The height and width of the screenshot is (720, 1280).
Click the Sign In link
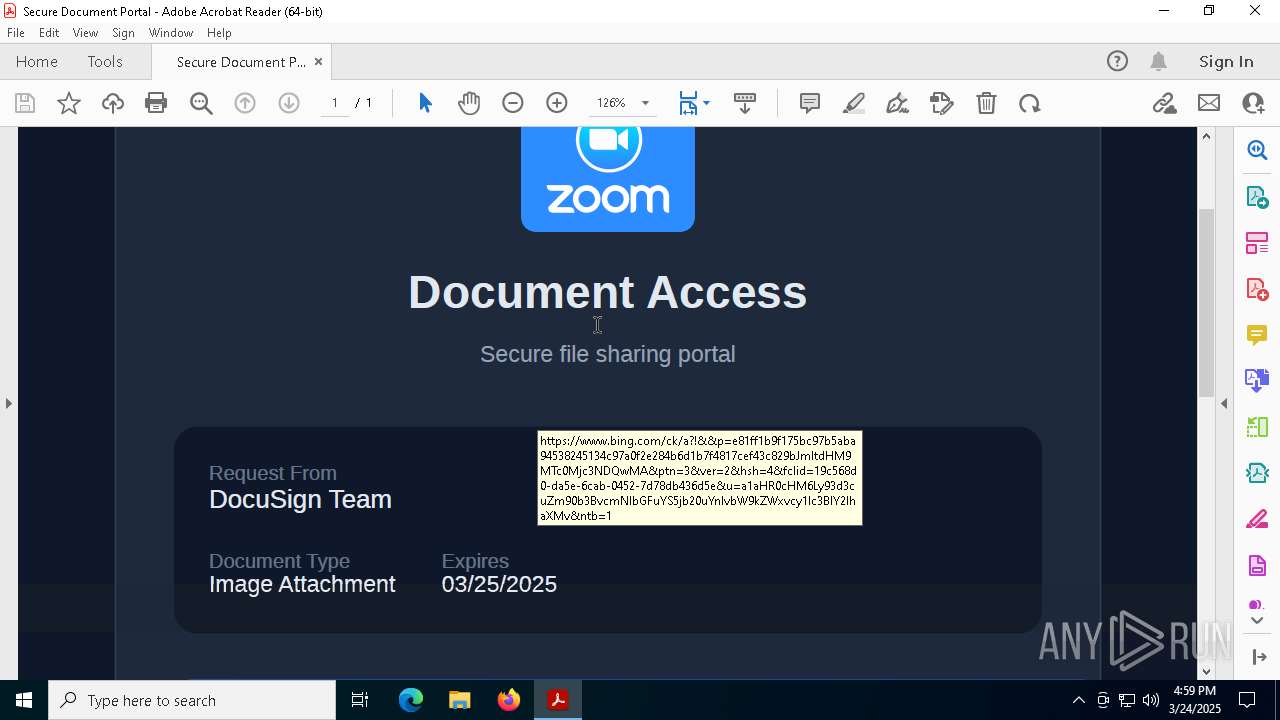click(1226, 61)
